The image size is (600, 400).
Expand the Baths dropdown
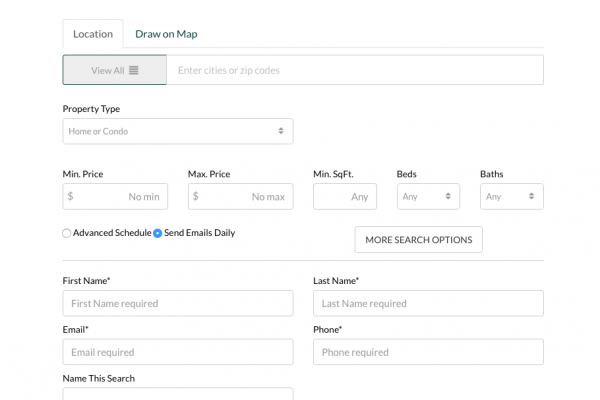[x=511, y=197]
